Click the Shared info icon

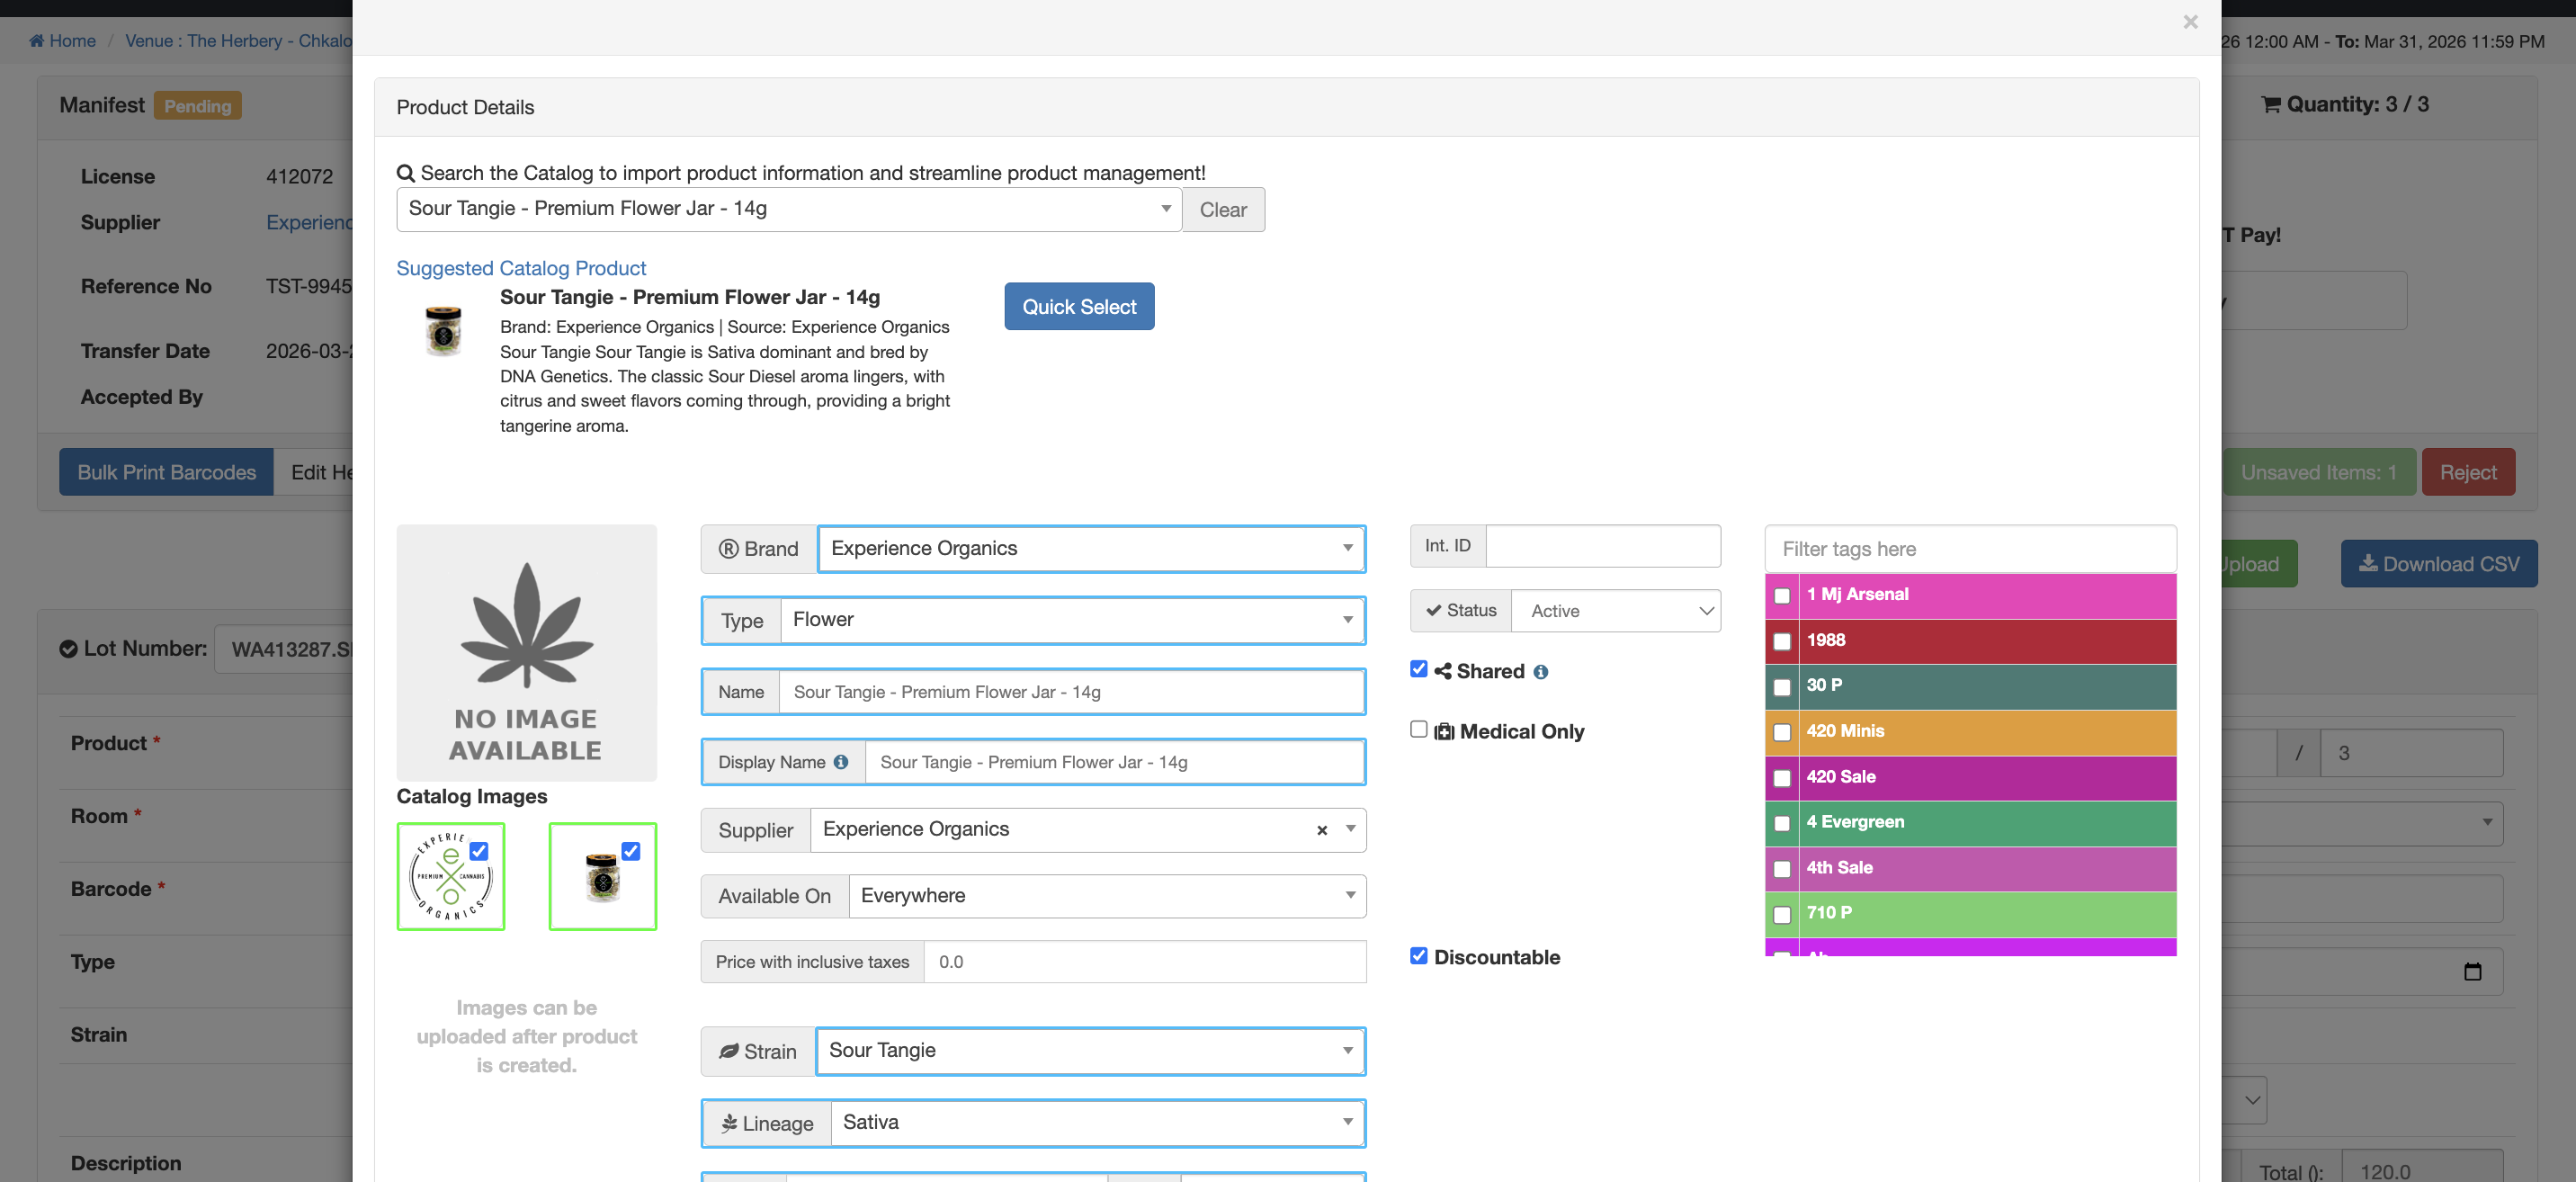(1541, 672)
